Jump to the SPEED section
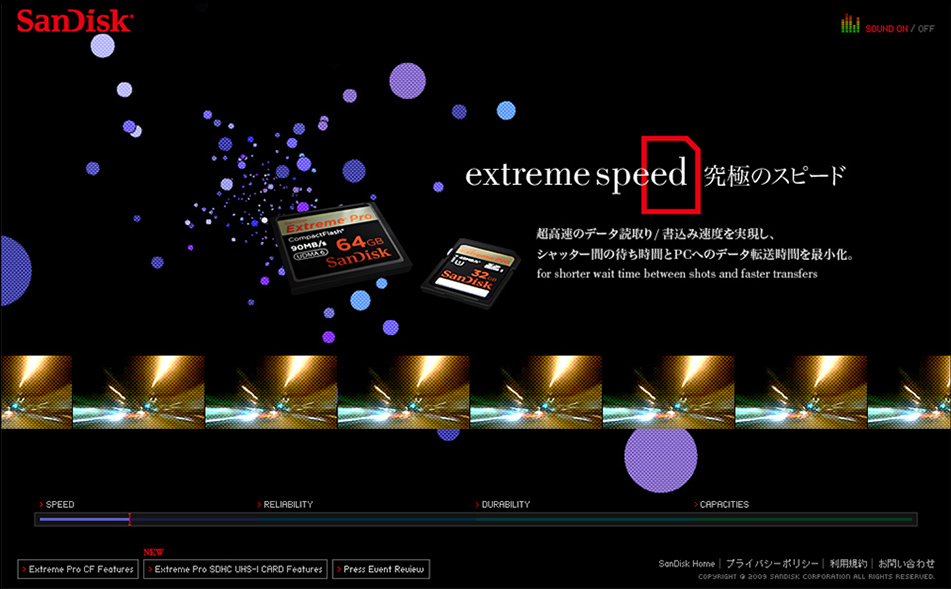This screenshot has height=589, width=951. (x=59, y=505)
